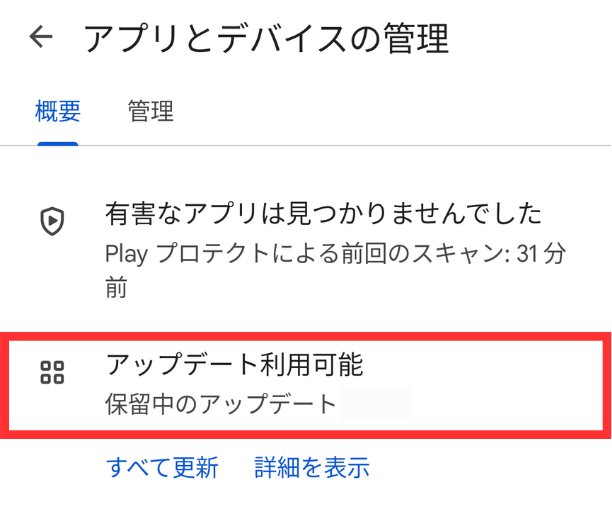
Task: Tap the gray divider below the tabs
Action: coord(306,146)
